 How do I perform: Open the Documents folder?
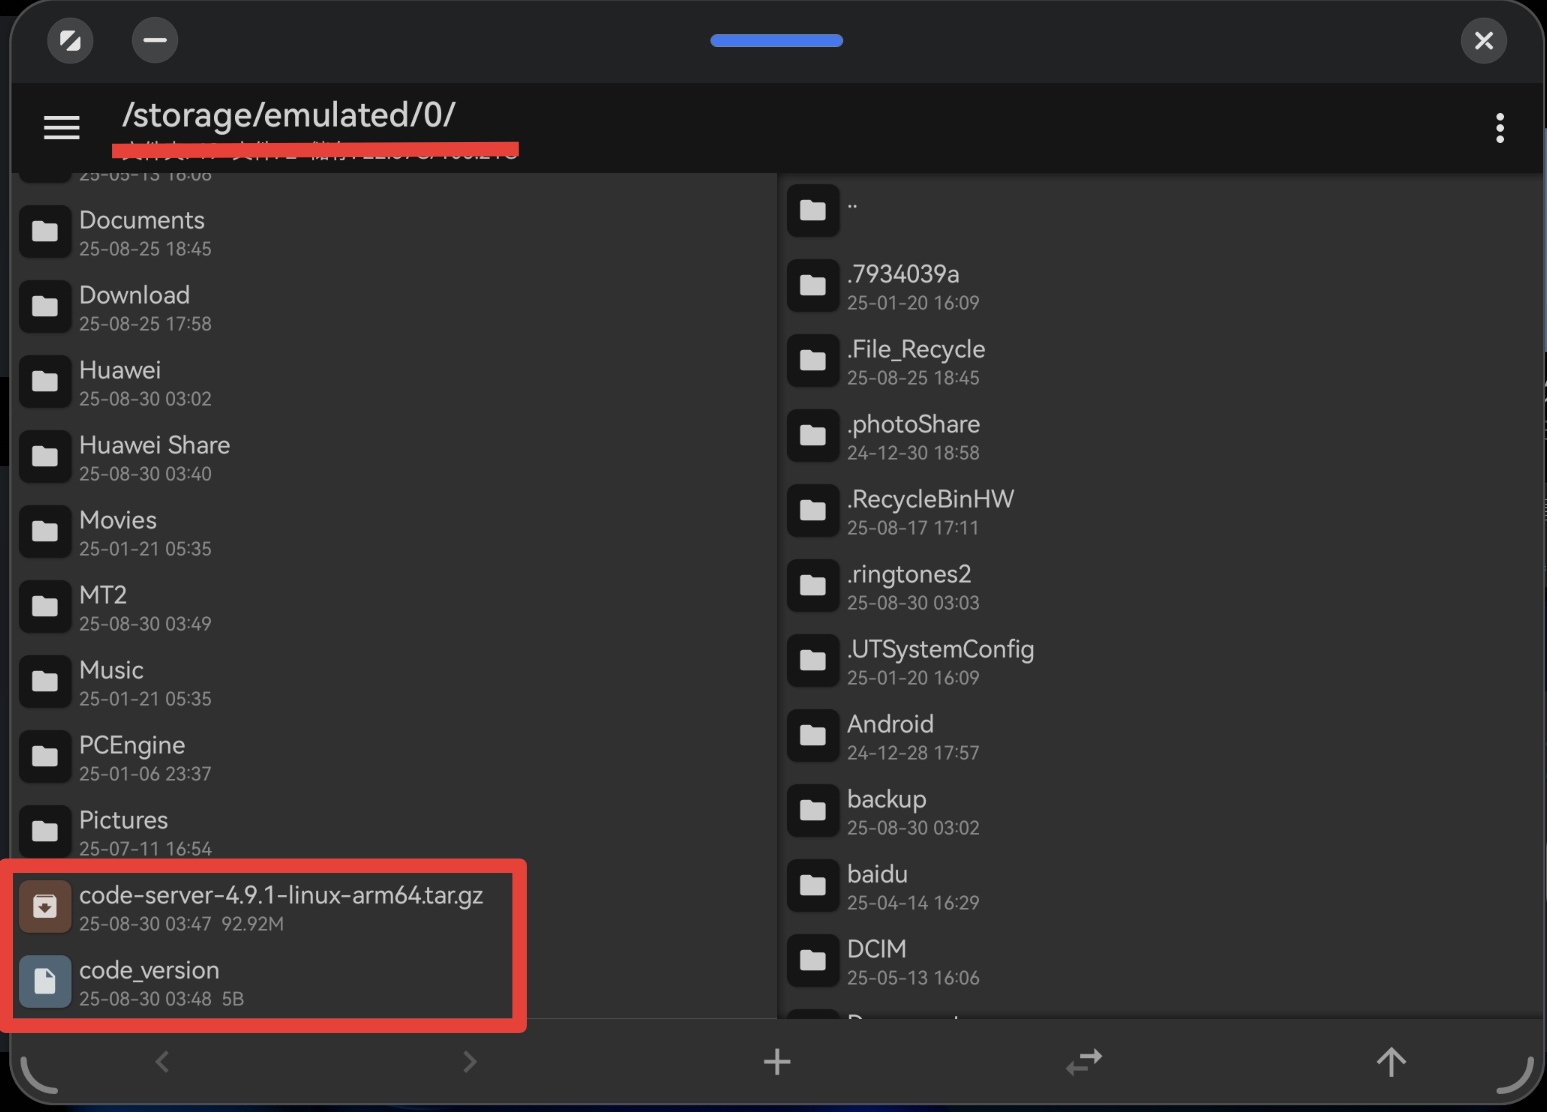pyautogui.click(x=394, y=232)
